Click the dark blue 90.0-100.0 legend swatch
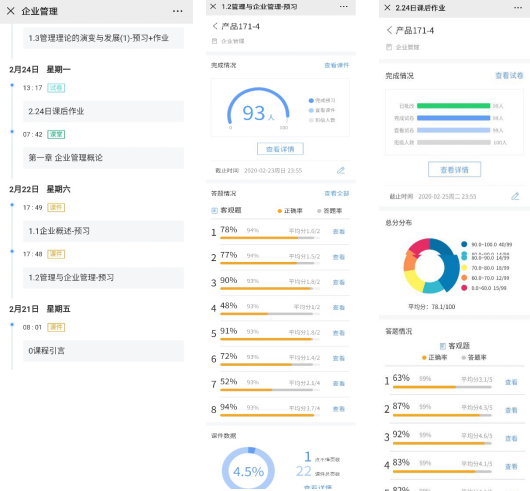The image size is (530, 491). [x=464, y=244]
